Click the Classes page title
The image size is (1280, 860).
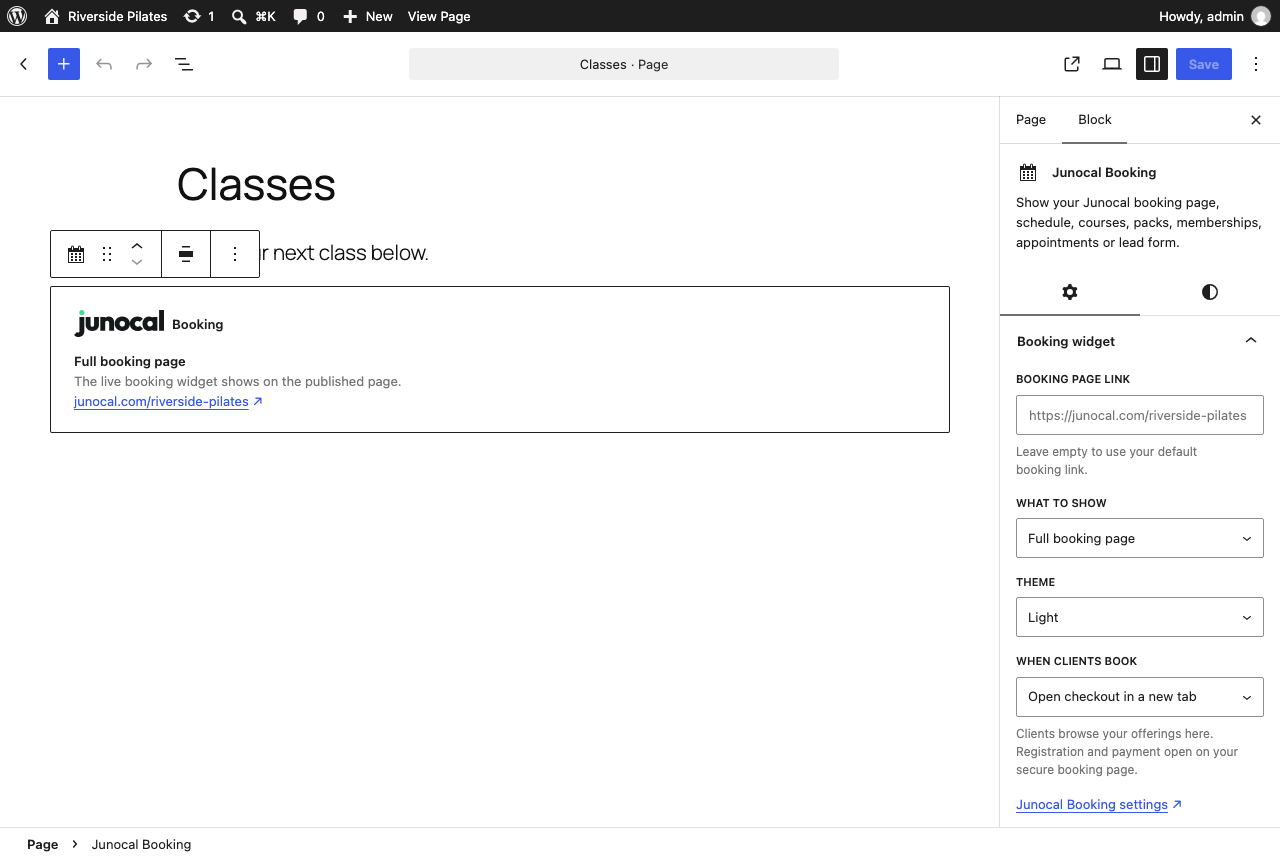(256, 184)
